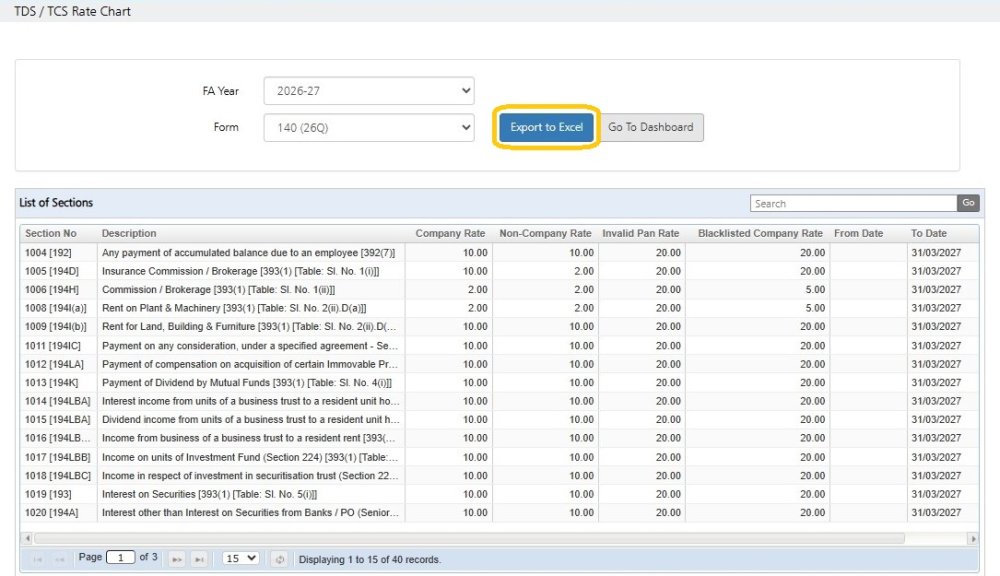This screenshot has width=1000, height=576.
Task: Click description Insurance Commission / Brokerage
Action: 240,271
